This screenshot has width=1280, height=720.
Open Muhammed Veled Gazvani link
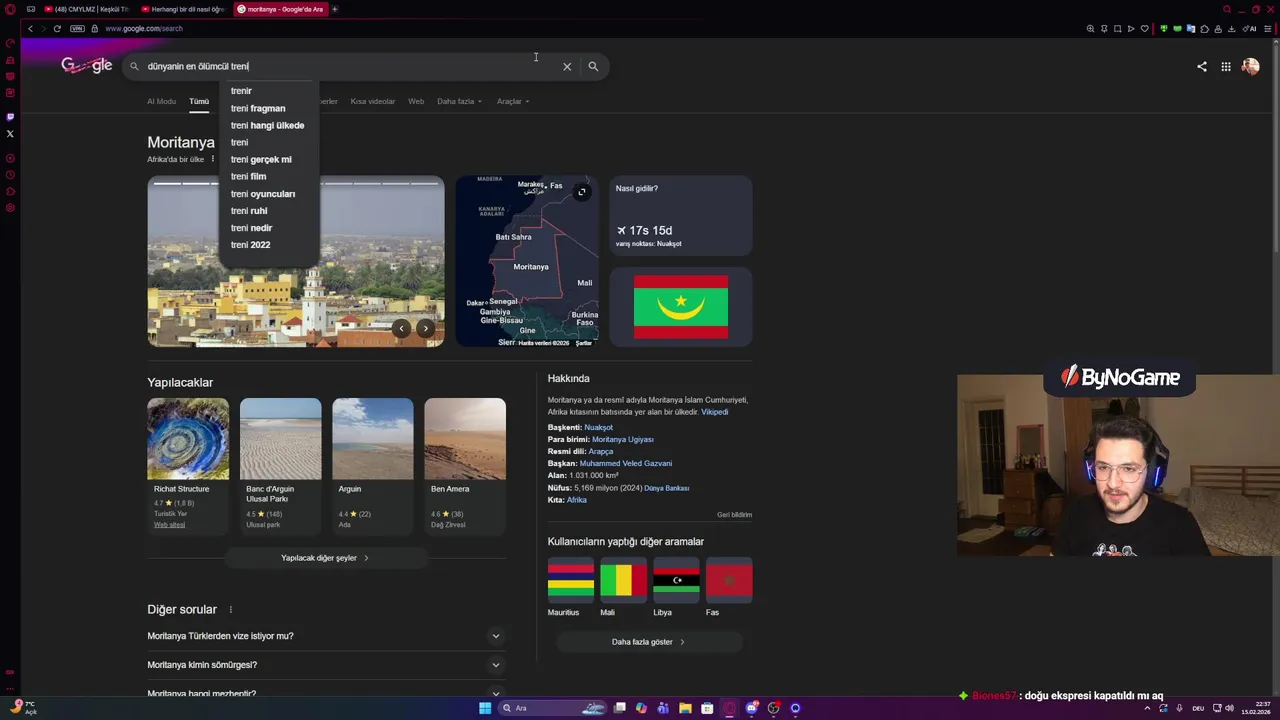[625, 463]
